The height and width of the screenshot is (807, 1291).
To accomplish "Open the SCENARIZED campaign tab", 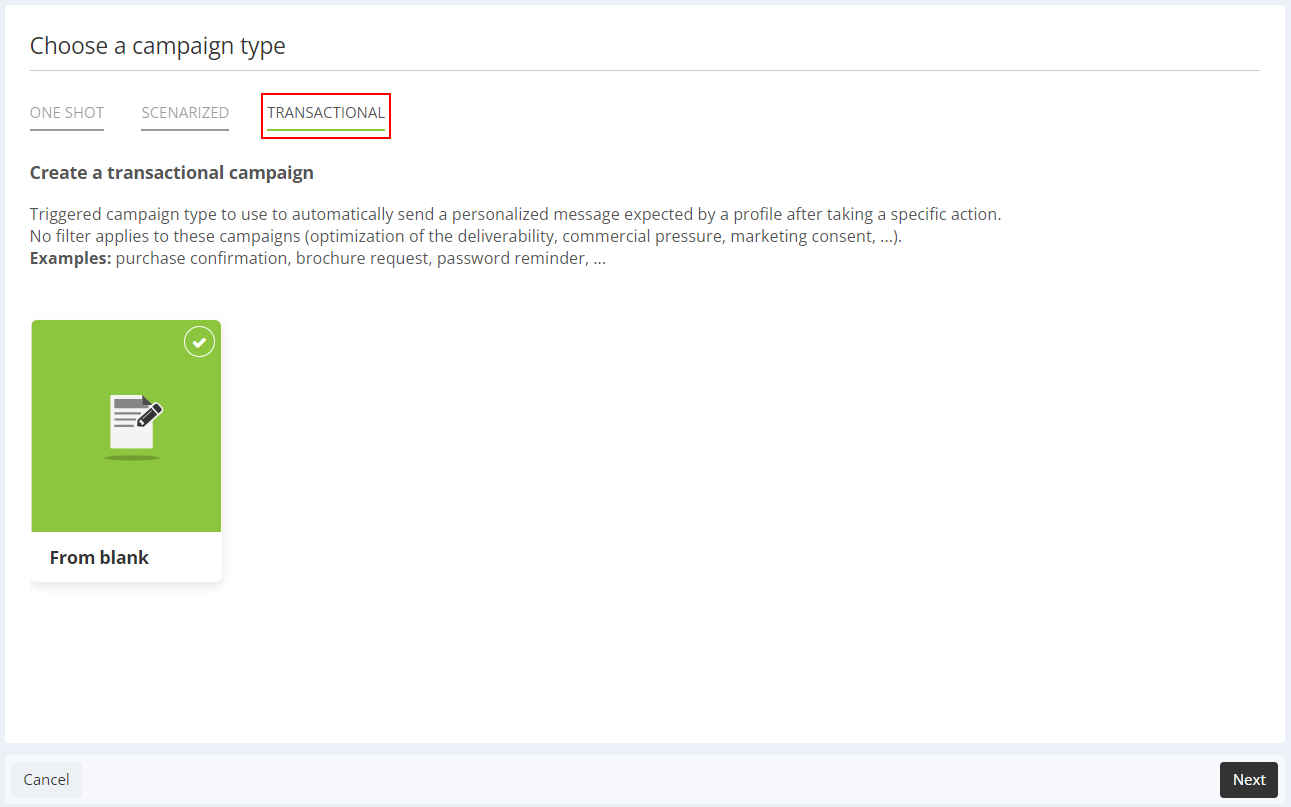I will tap(185, 113).
